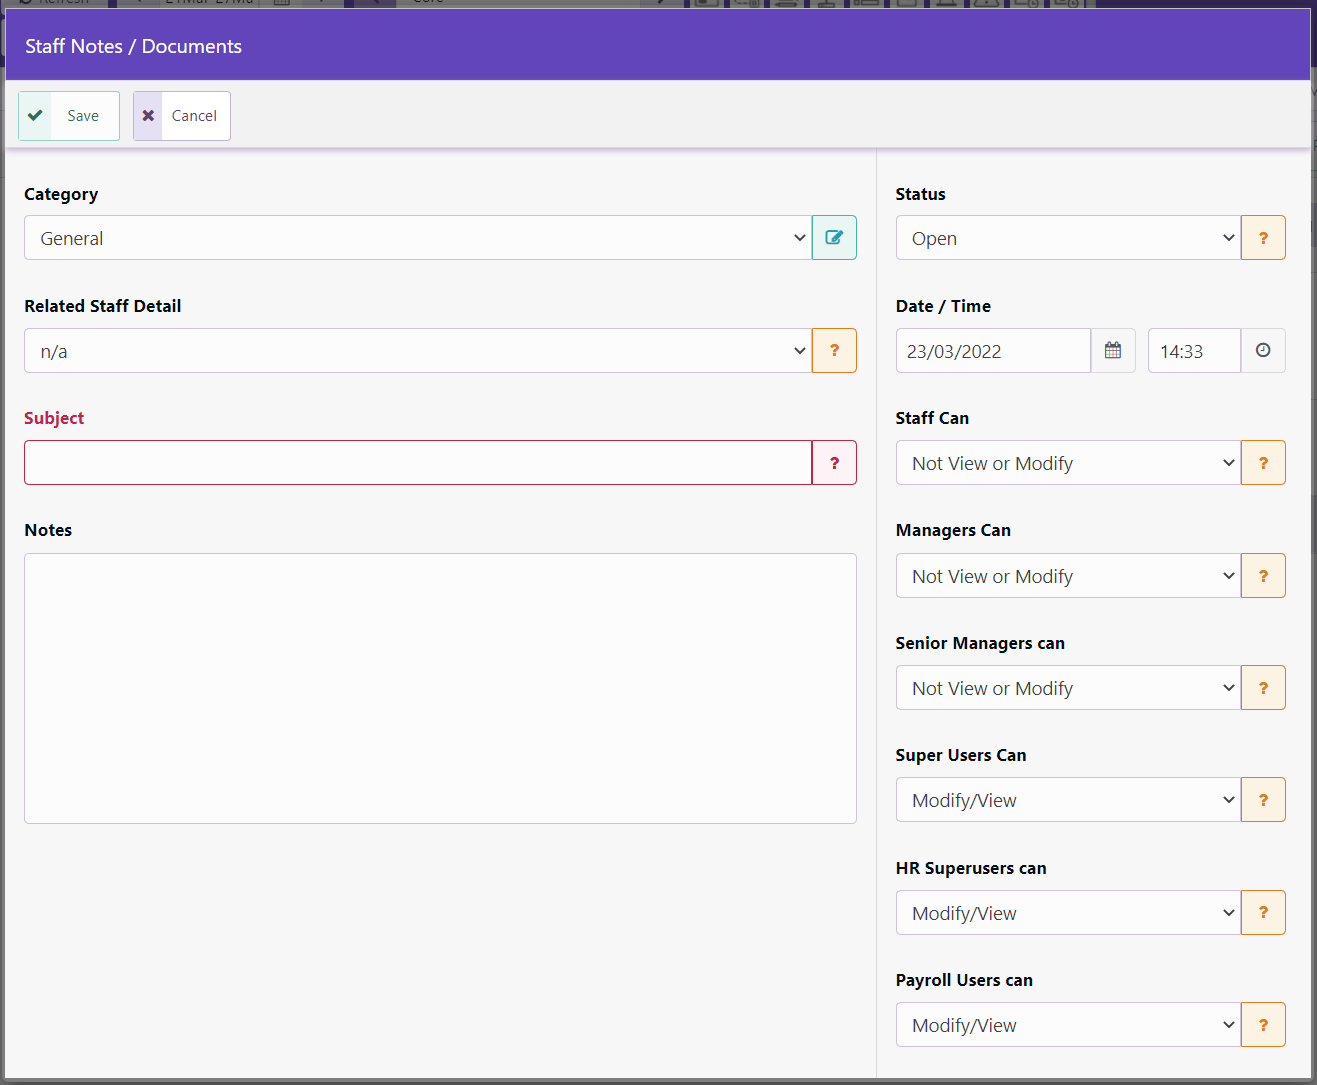1317x1085 pixels.
Task: Save the staff note
Action: (x=69, y=116)
